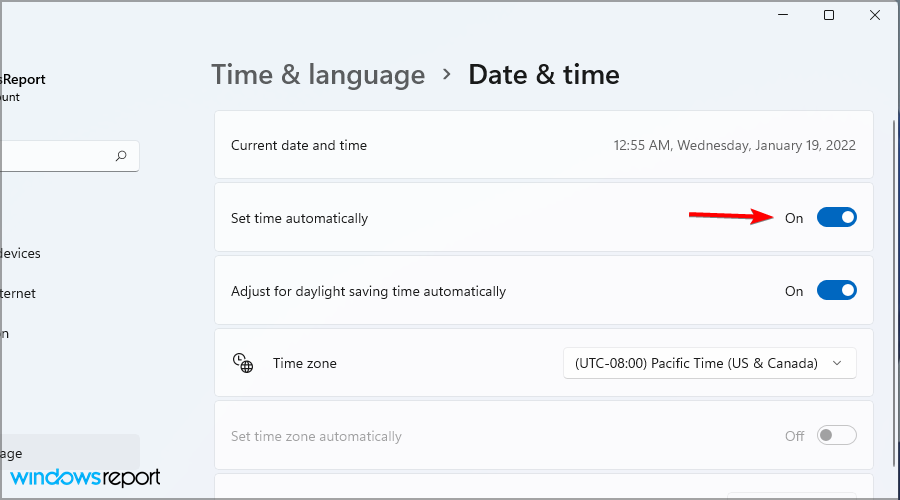Viewport: 900px width, 500px height.
Task: Click the Time zone globe clock icon
Action: pos(243,363)
